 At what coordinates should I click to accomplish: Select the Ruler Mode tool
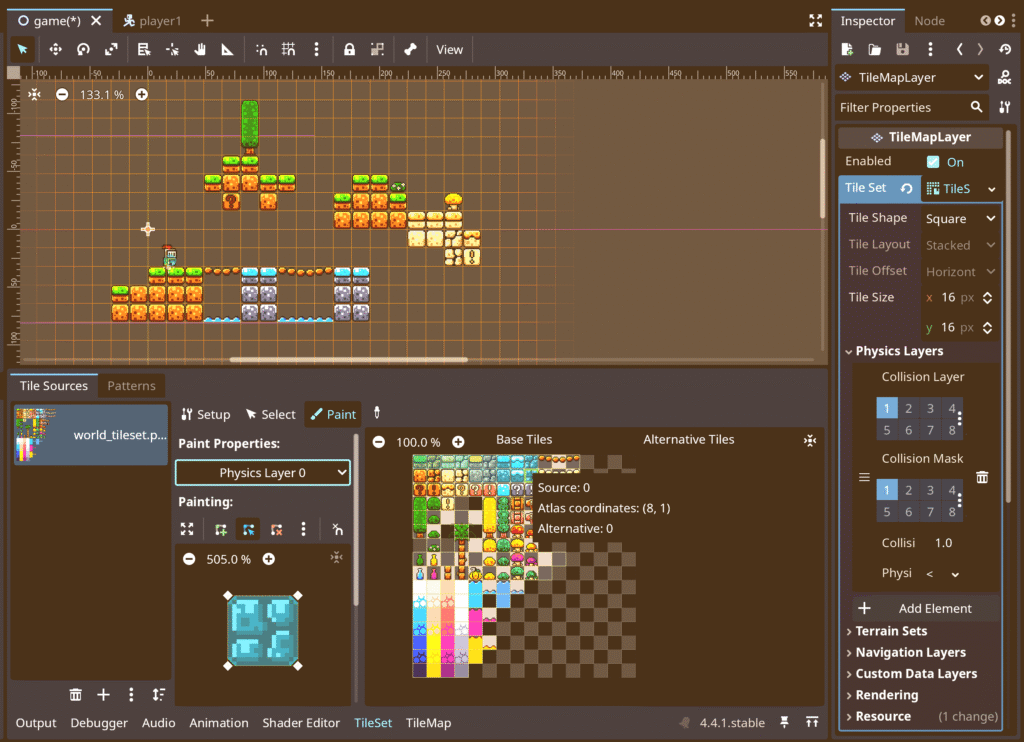coord(227,50)
